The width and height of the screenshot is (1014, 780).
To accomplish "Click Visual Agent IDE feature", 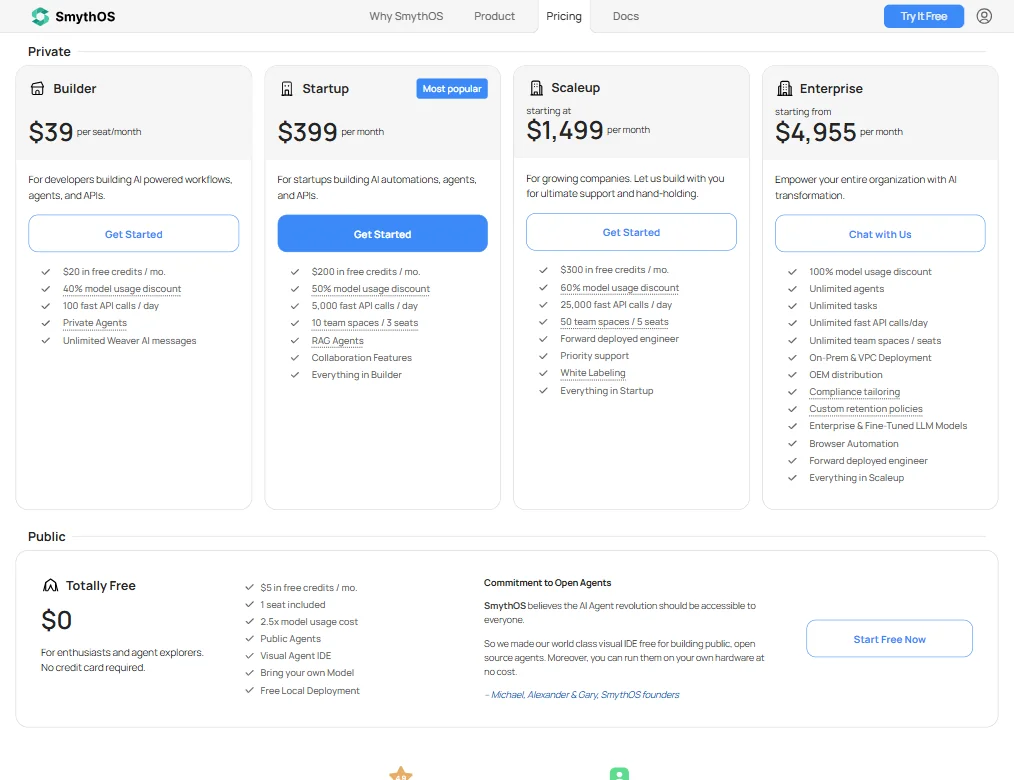I will point(296,655).
